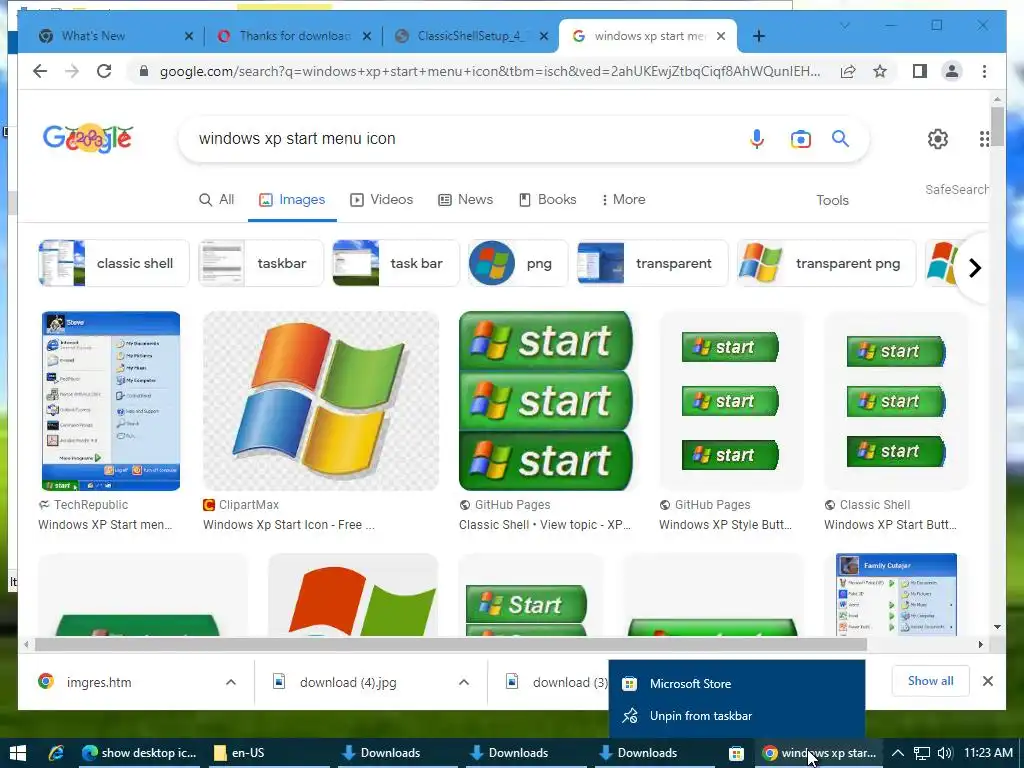Filter by task bar chip
Screen dimensions: 1024x768
(x=396, y=263)
